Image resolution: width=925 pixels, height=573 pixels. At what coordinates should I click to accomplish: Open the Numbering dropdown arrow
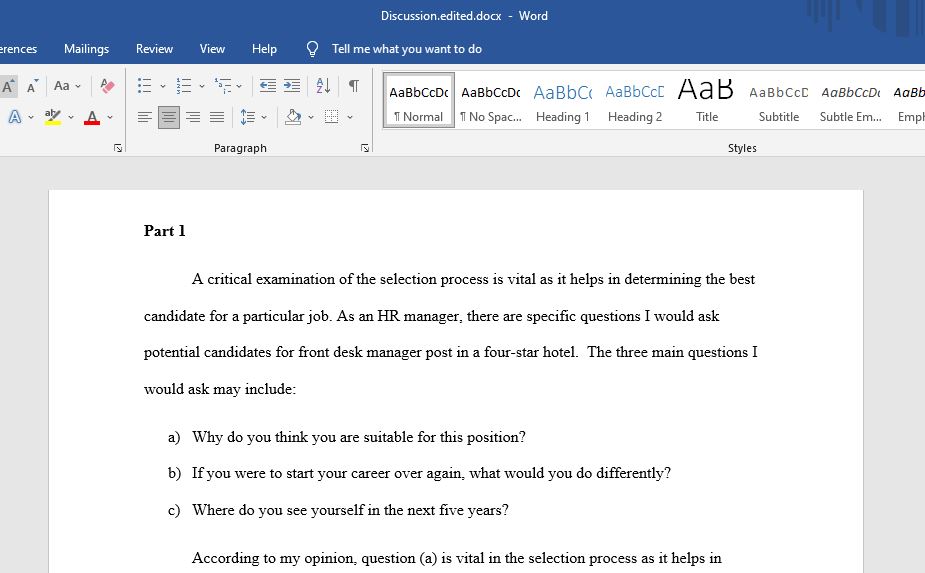click(x=202, y=86)
